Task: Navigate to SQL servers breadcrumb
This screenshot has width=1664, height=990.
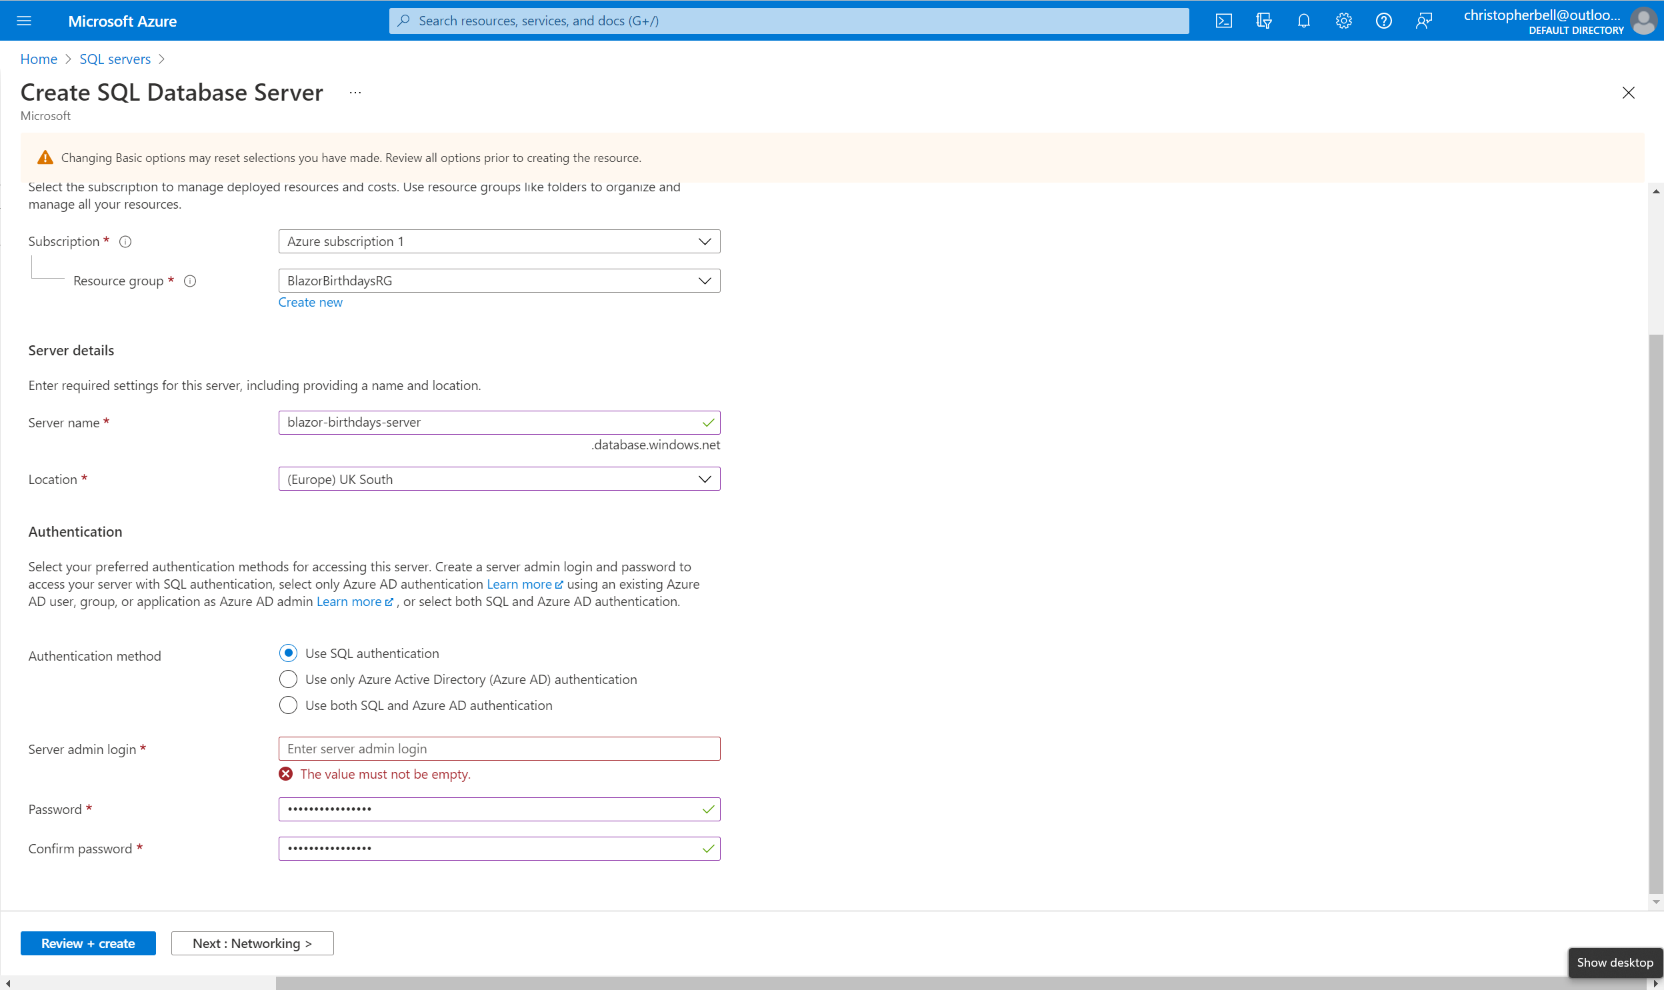Action: [x=115, y=59]
